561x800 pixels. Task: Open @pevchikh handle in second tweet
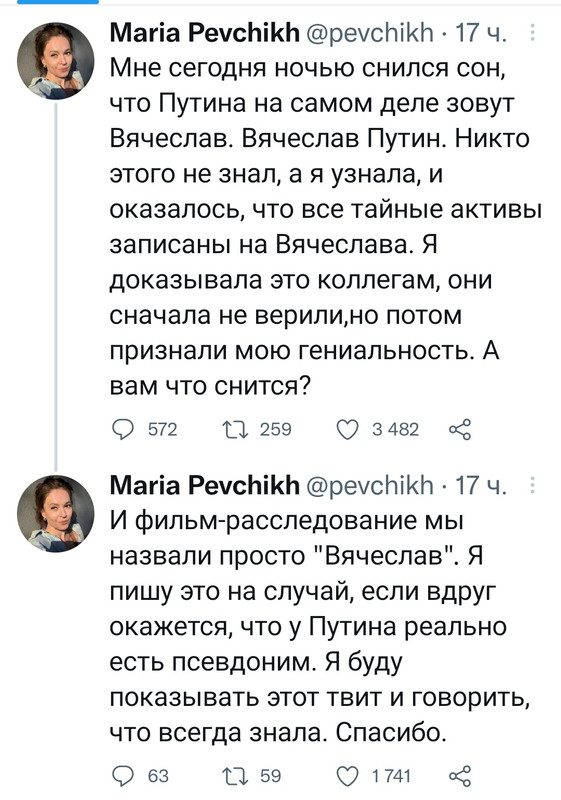(370, 485)
